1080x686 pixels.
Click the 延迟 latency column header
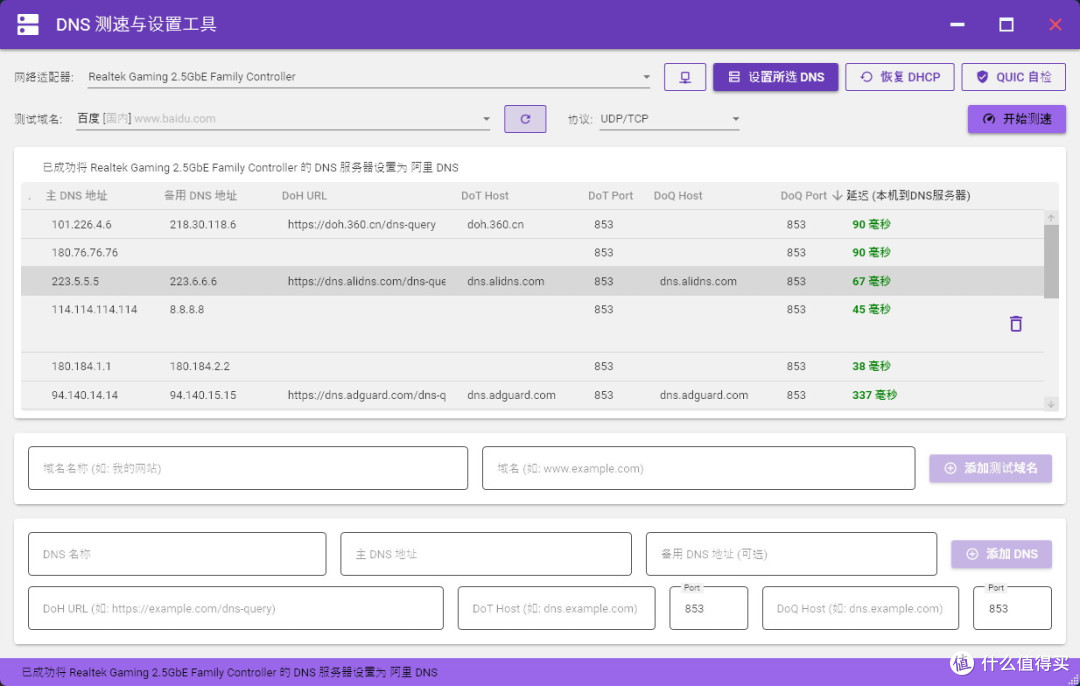(x=908, y=196)
